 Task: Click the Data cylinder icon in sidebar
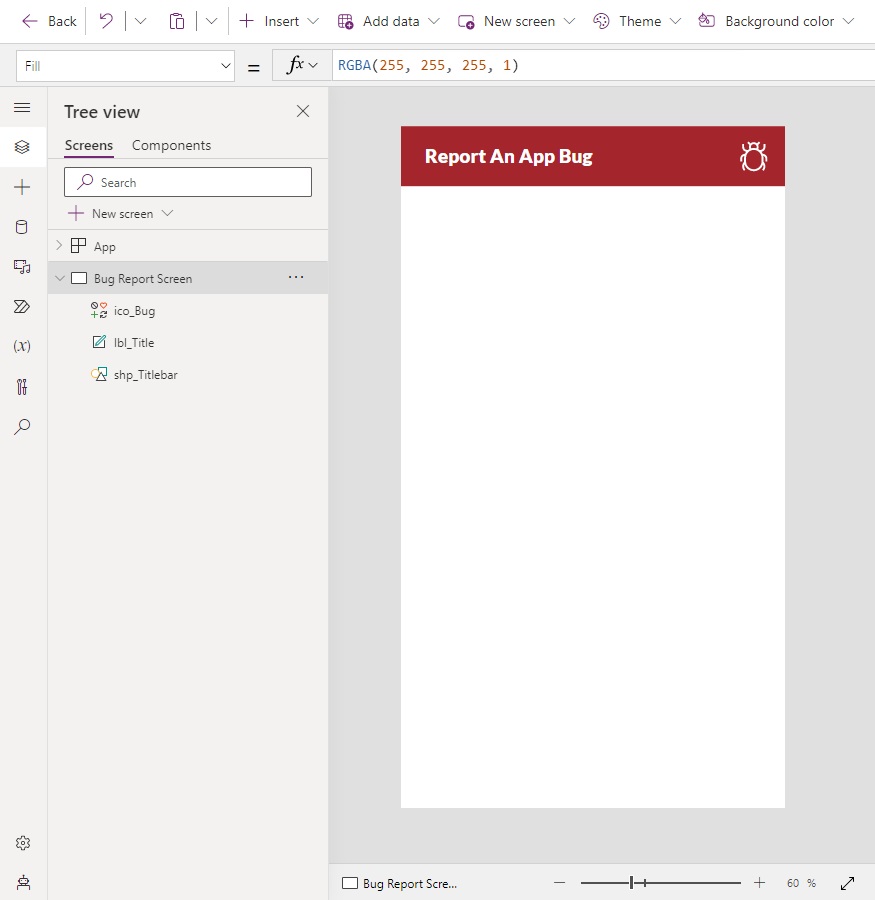coord(22,227)
